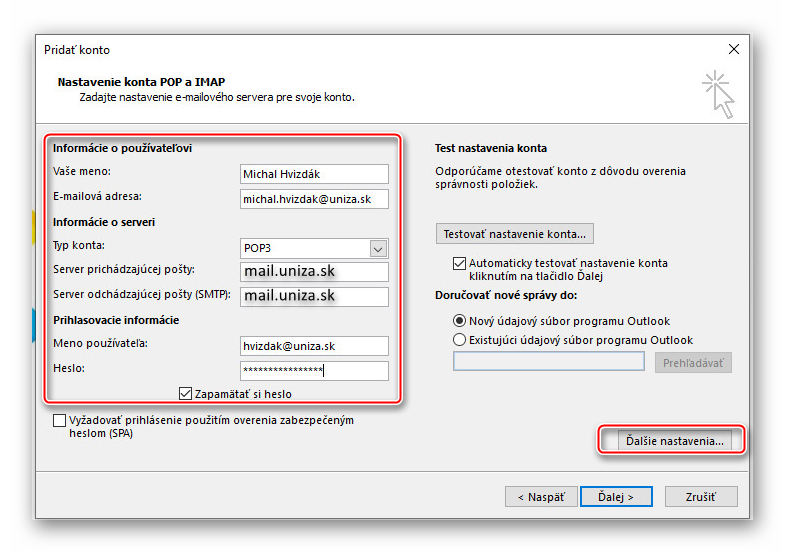Open Ďalšie nastavenia settings

(x=672, y=441)
